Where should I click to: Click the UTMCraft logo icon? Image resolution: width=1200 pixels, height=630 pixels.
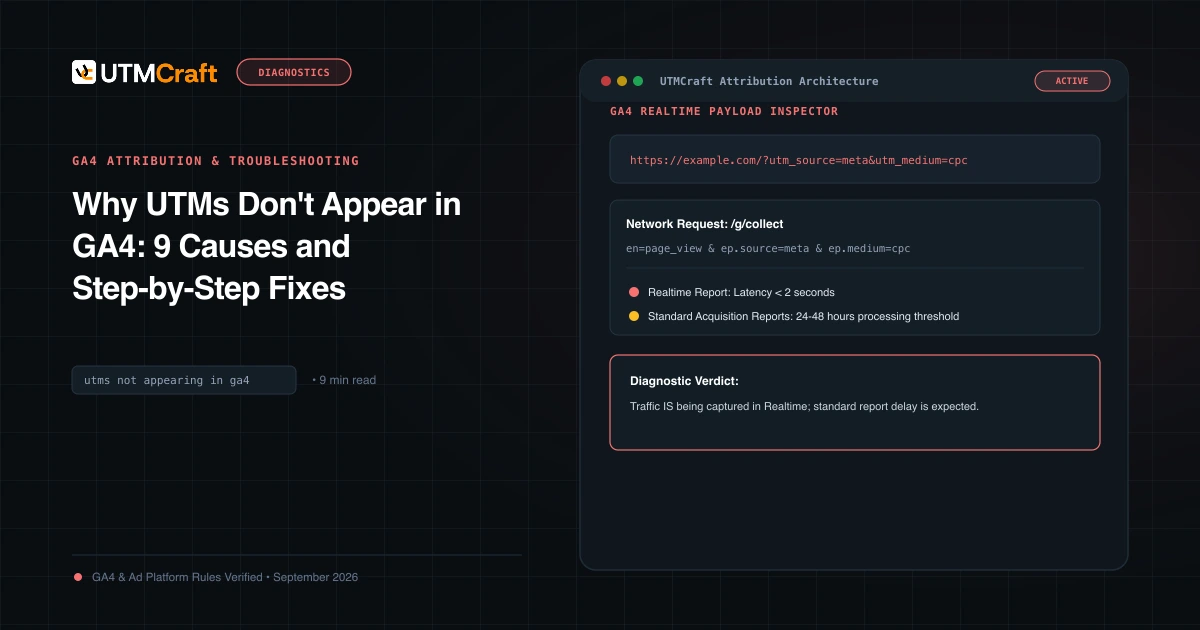tap(84, 72)
